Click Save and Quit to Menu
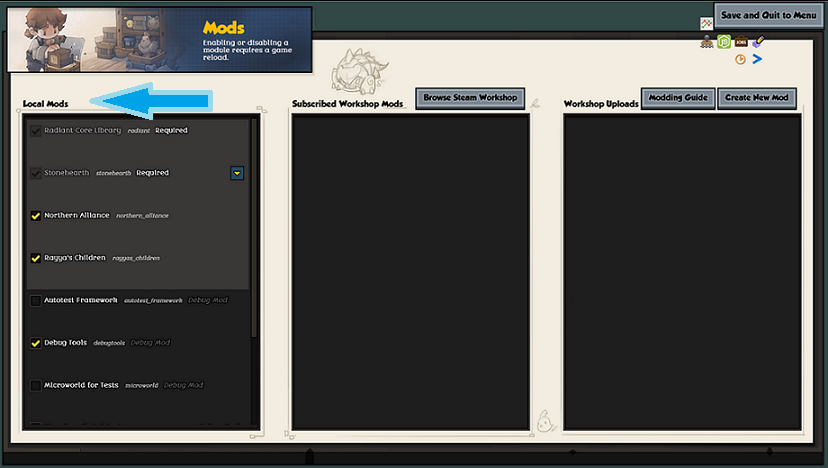The width and height of the screenshot is (828, 468). coord(769,16)
